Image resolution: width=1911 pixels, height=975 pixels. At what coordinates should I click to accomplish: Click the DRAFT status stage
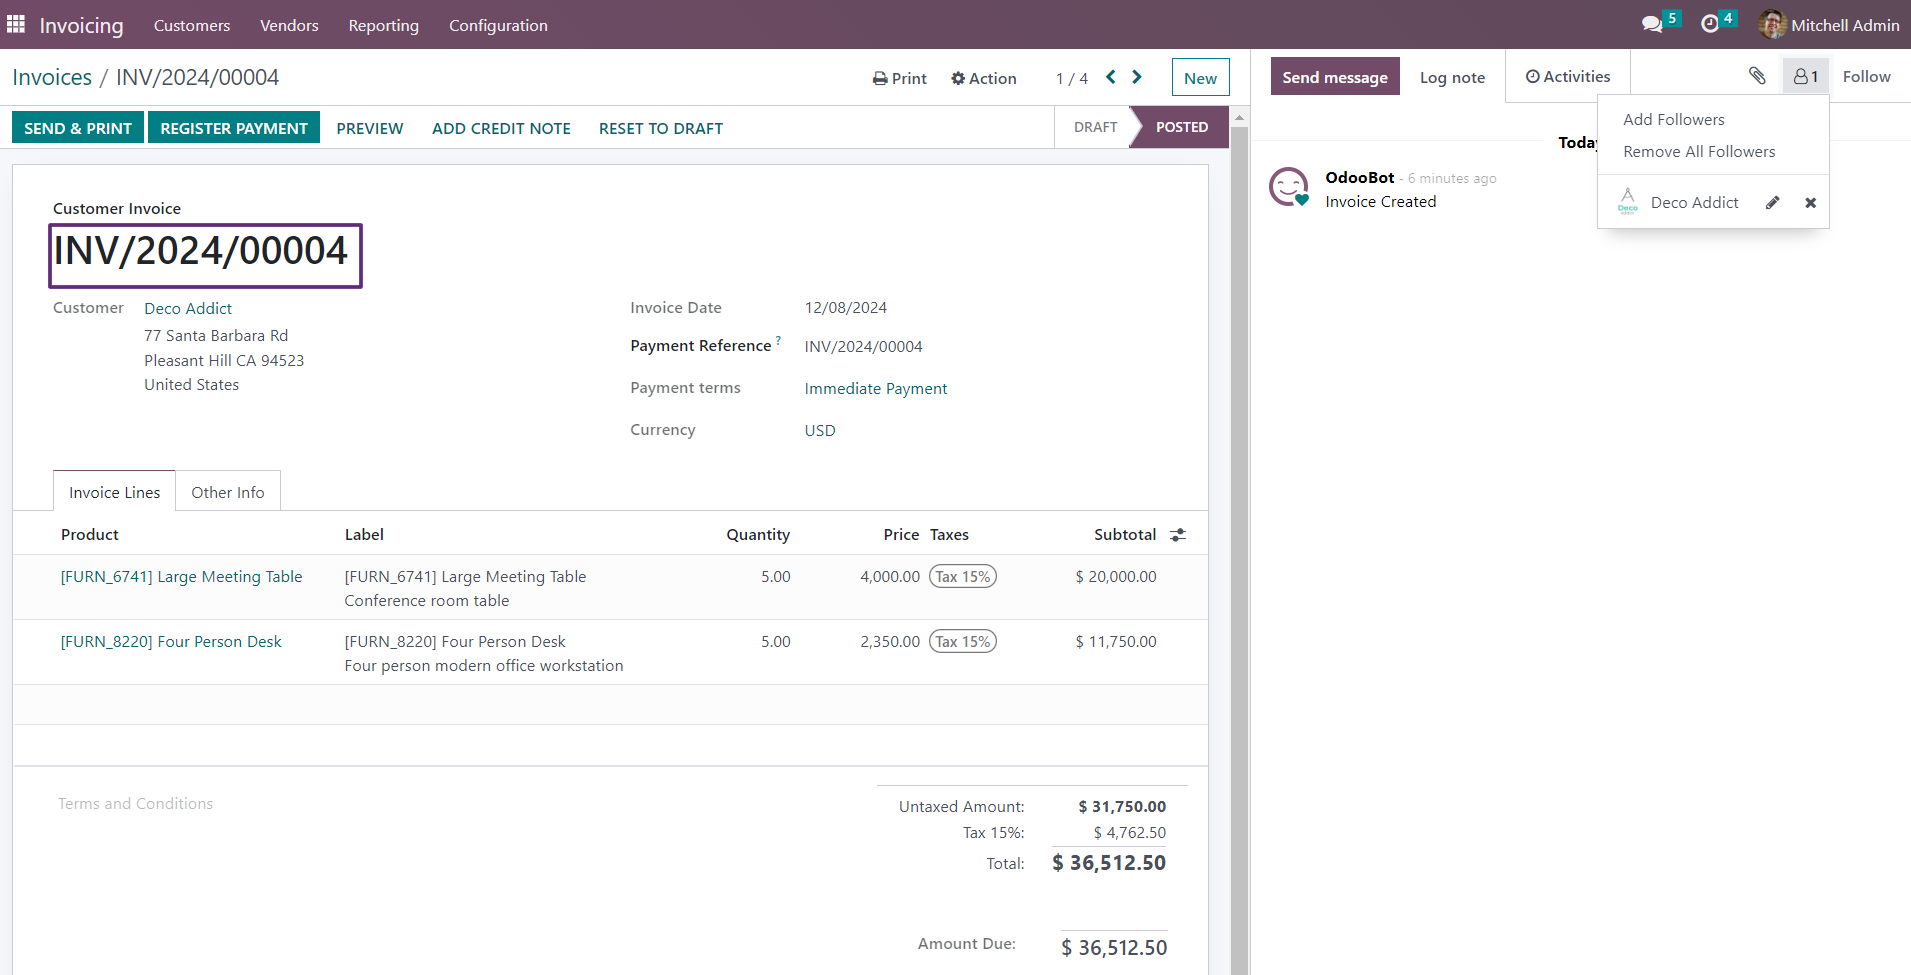[x=1095, y=127]
